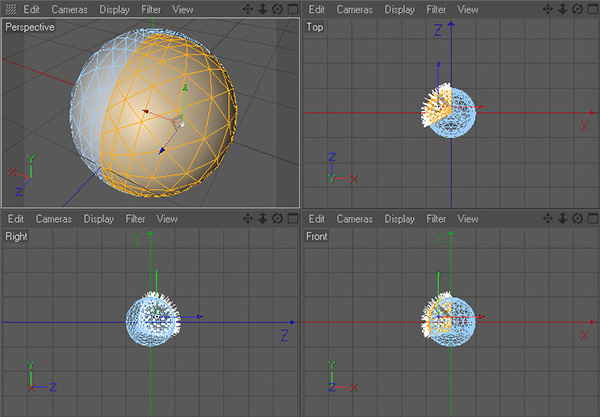The image size is (600, 417).
Task: Toggle maximize icon of the Front viewport
Action: click(593, 218)
